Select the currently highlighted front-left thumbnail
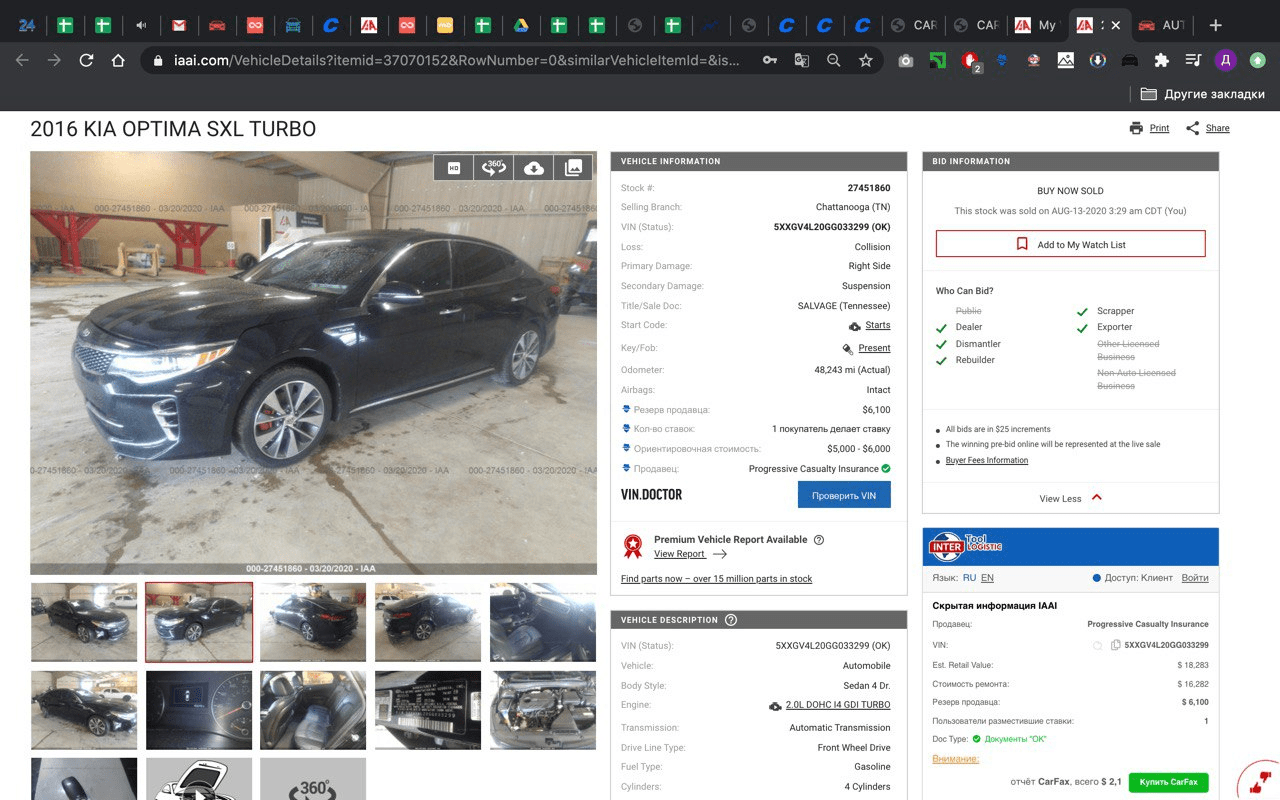 point(199,622)
